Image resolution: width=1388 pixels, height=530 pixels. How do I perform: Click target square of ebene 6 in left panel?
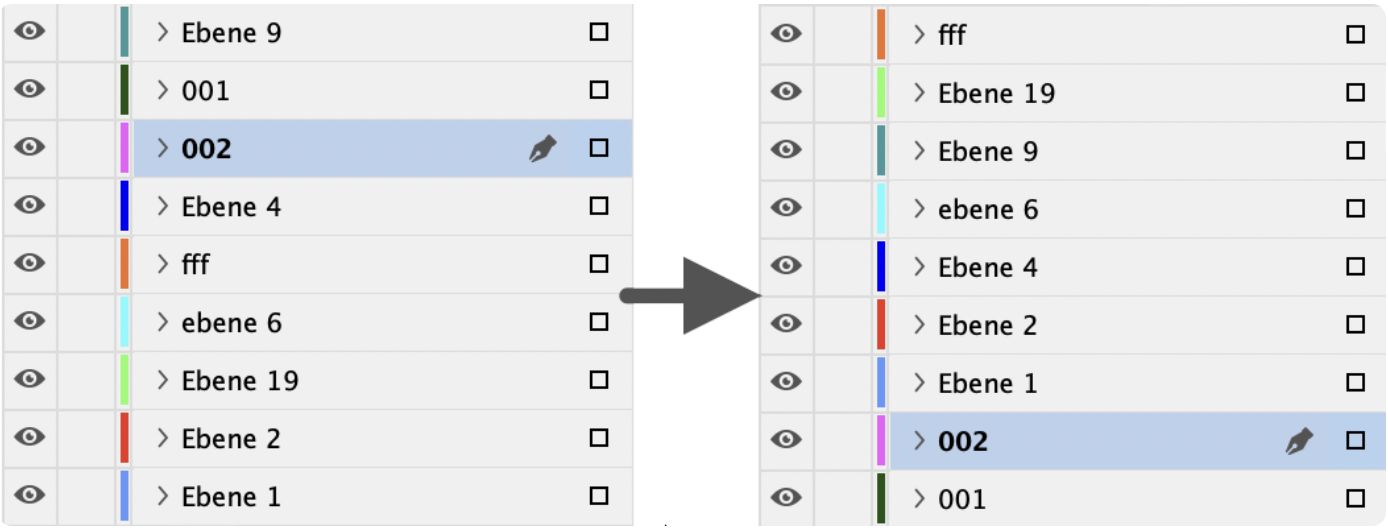coord(599,322)
